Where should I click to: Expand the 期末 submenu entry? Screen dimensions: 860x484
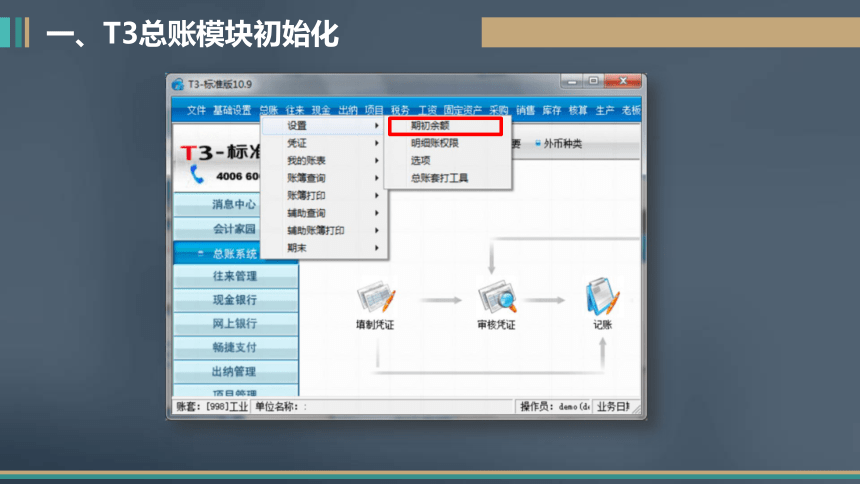[324, 248]
